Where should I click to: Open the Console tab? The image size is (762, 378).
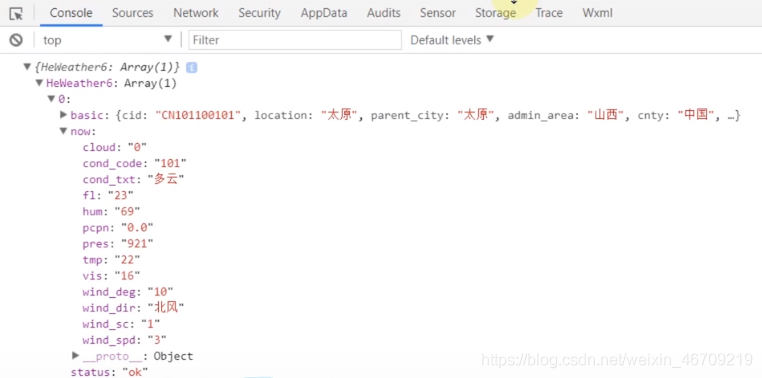[71, 13]
